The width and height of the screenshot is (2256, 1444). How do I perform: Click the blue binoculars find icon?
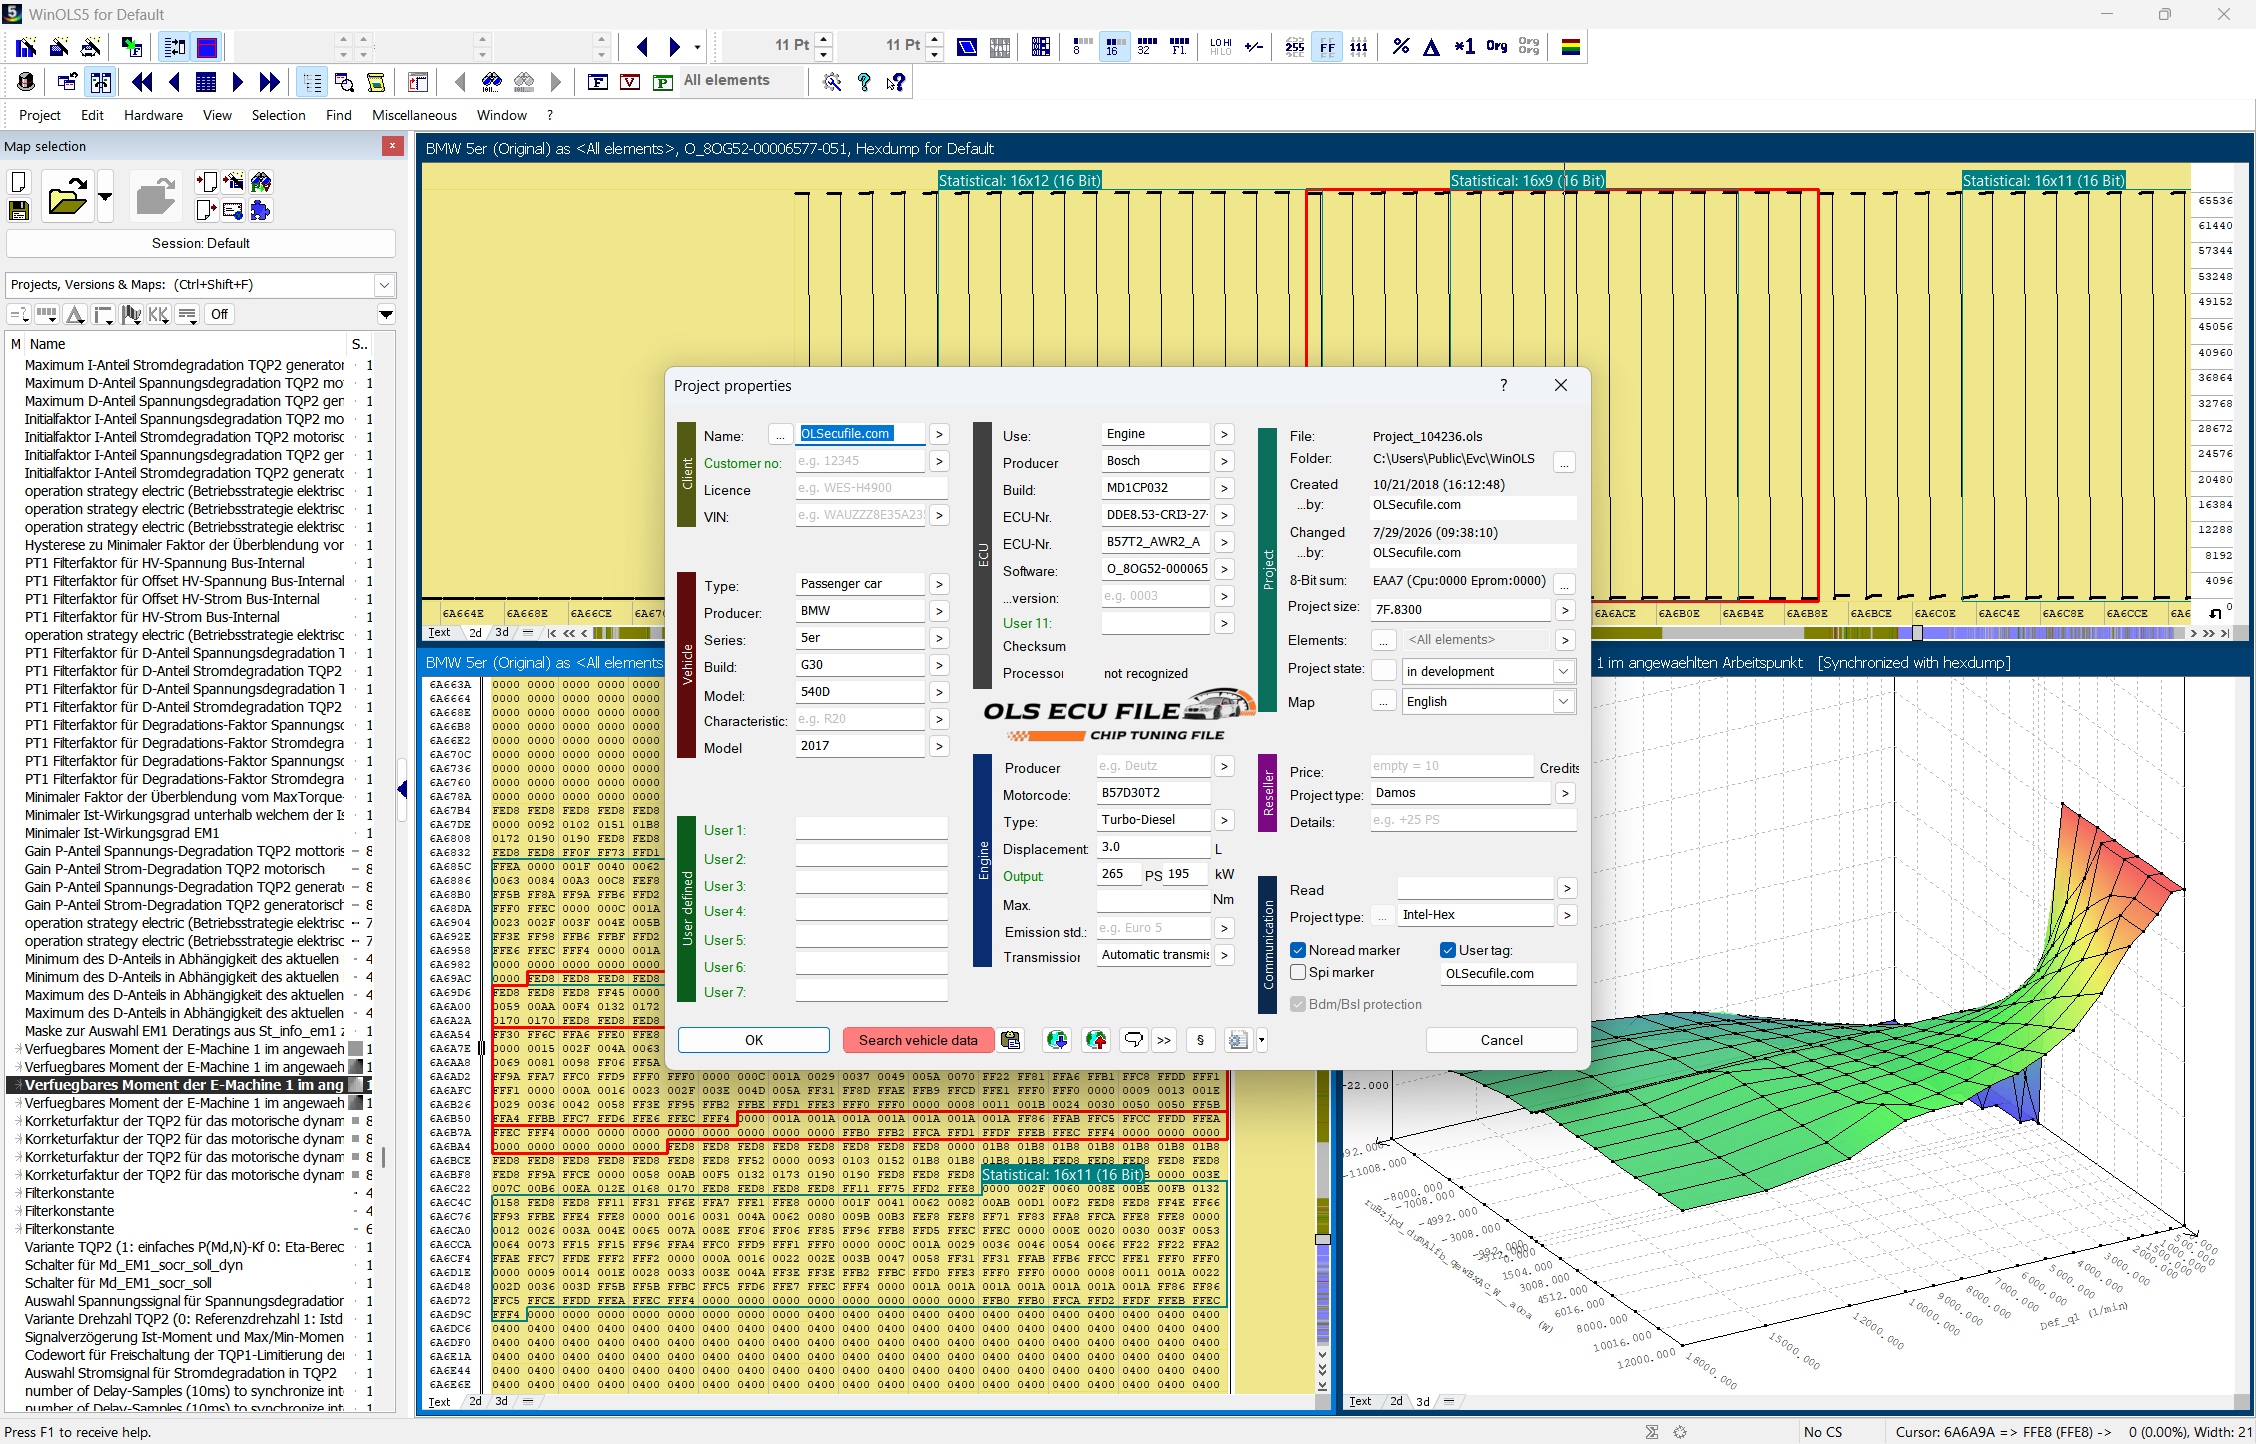click(x=491, y=82)
